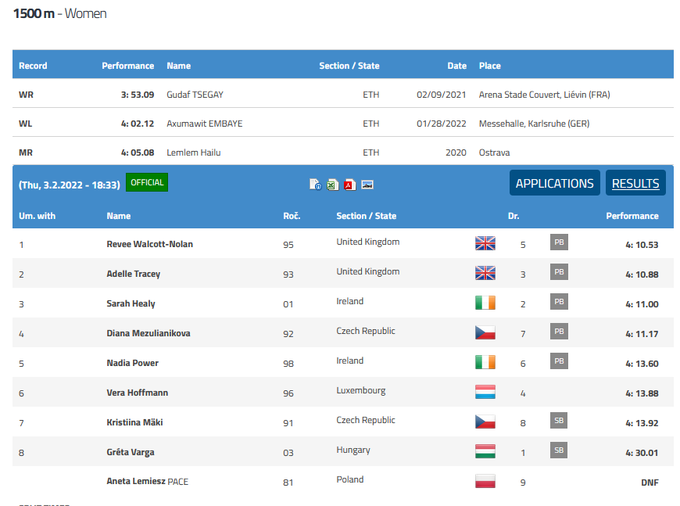680x506 pixels.
Task: Click the record date 02/09/2021
Action: [441, 95]
